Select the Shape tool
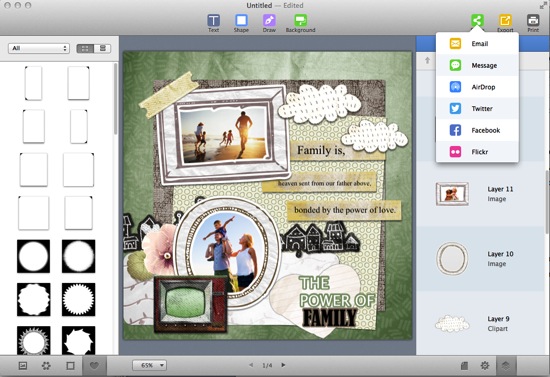Viewport: 550px width, 377px height. click(x=241, y=23)
